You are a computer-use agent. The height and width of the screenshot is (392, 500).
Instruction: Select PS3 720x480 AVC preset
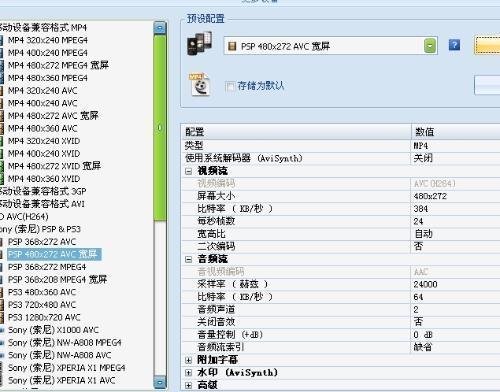coord(42,305)
